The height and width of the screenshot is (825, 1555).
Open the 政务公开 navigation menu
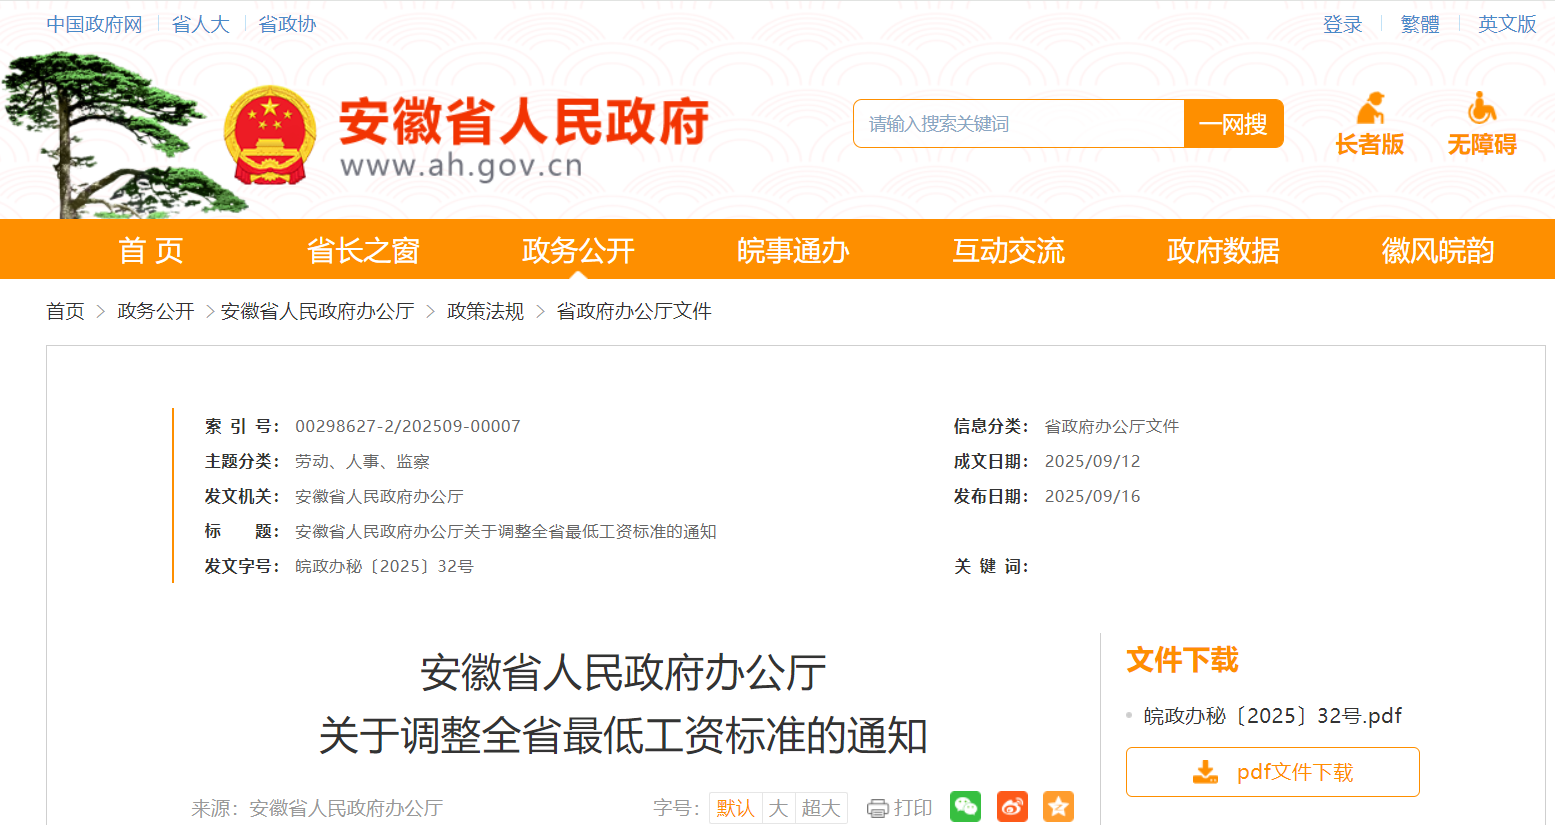[575, 250]
